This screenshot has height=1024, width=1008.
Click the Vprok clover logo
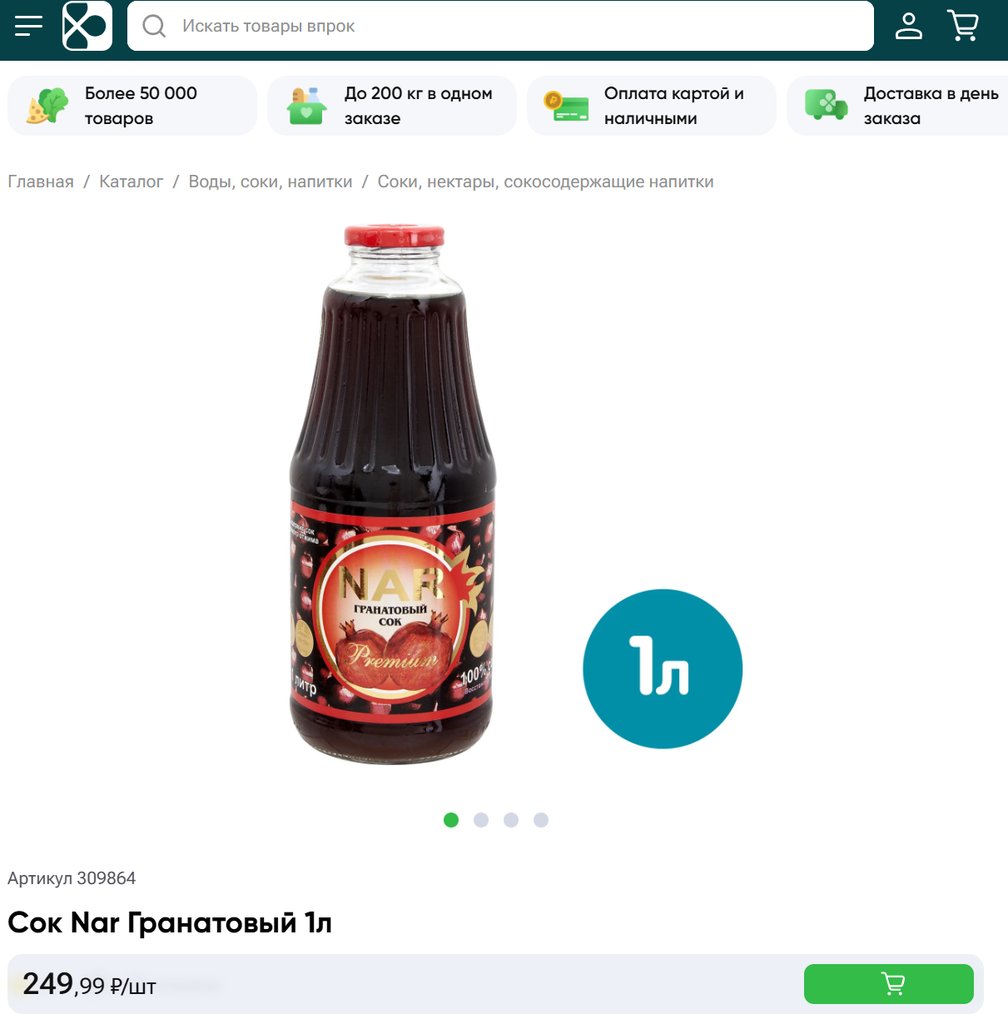click(x=87, y=26)
